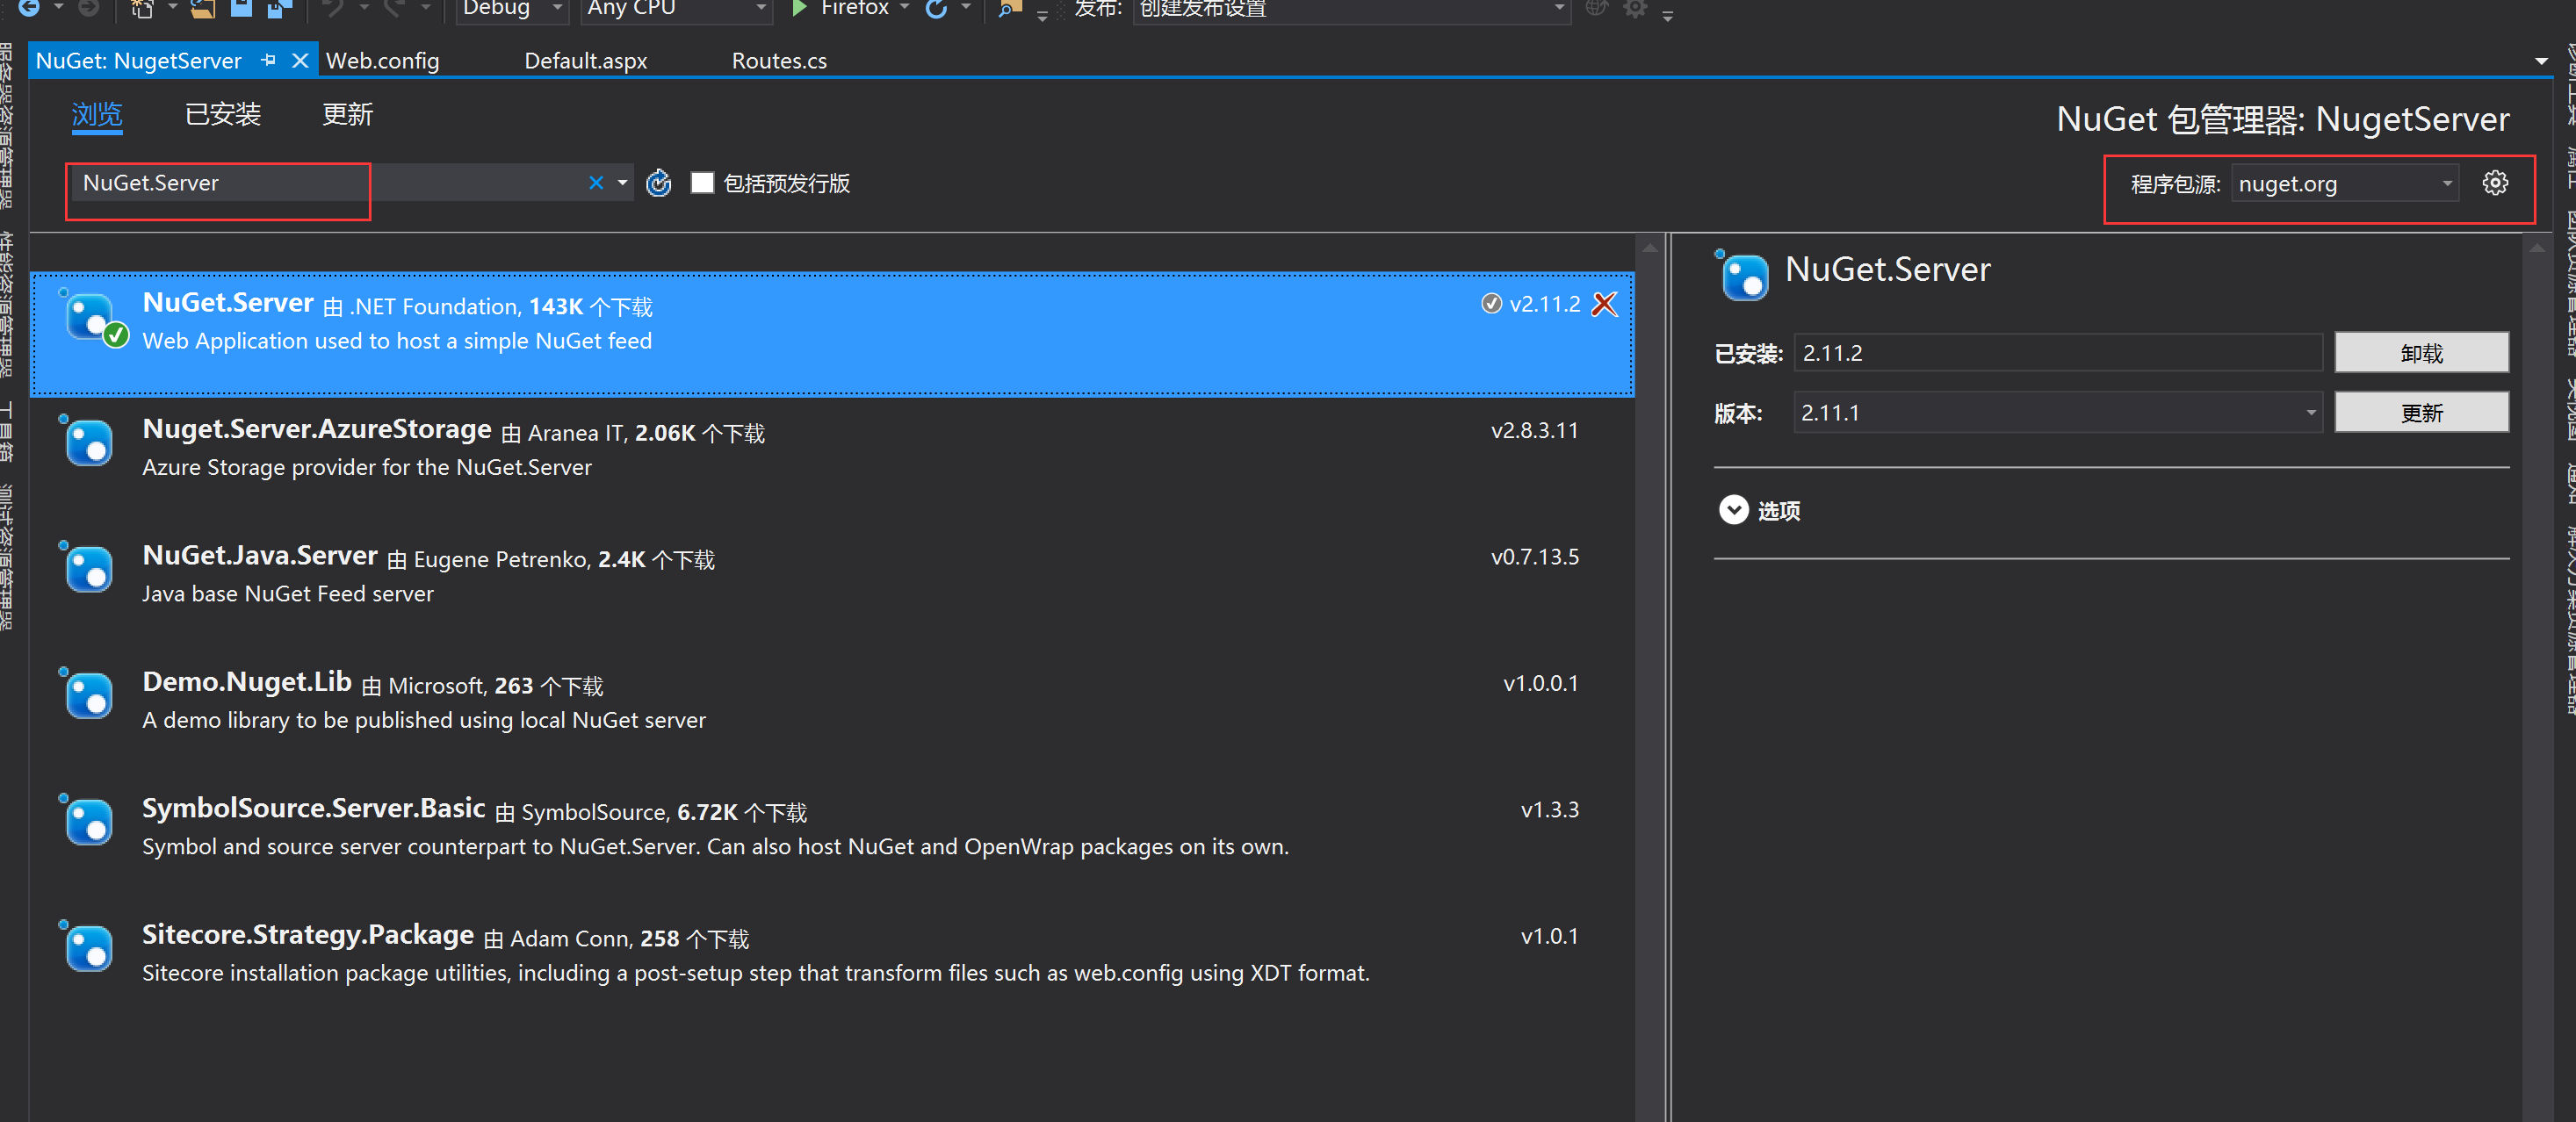Click the find in files icon

click(x=1010, y=8)
